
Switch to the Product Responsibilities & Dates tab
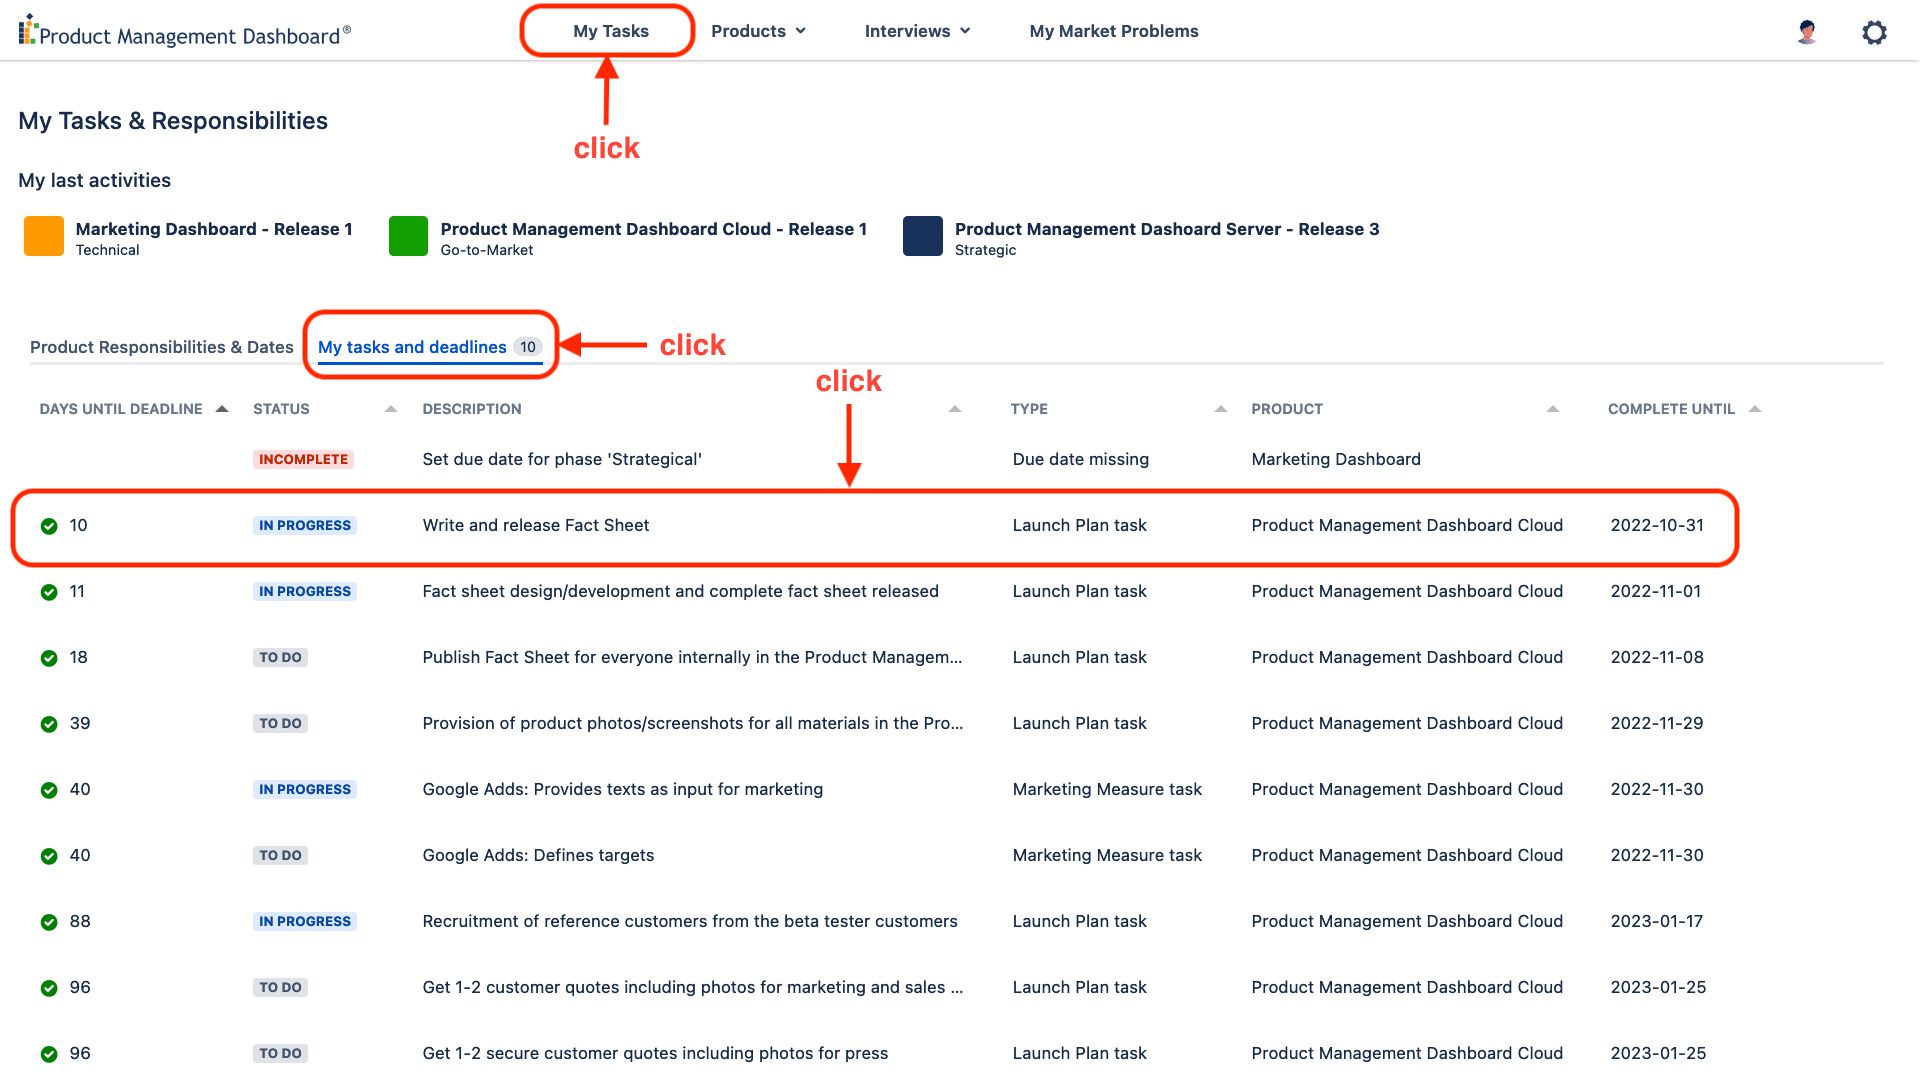(162, 347)
